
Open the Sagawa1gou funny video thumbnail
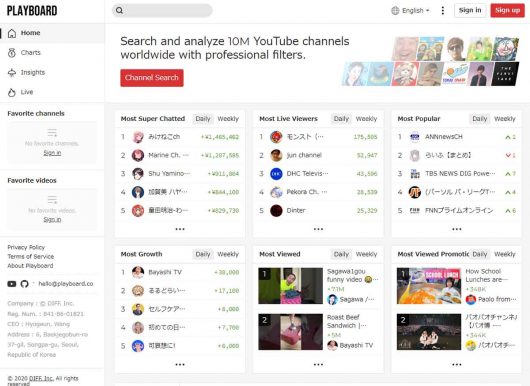[x=290, y=286]
